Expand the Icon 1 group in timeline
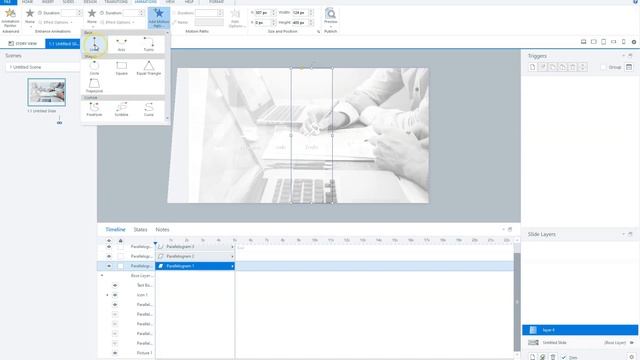Screen dimensions: 640x360 tap(107, 295)
